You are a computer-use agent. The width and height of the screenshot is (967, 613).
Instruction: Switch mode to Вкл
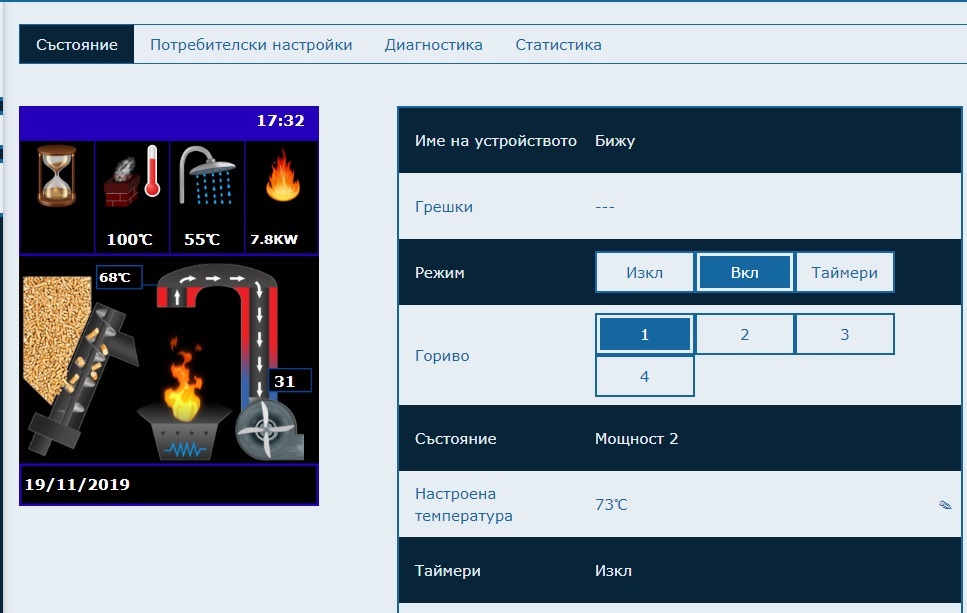pyautogui.click(x=744, y=272)
